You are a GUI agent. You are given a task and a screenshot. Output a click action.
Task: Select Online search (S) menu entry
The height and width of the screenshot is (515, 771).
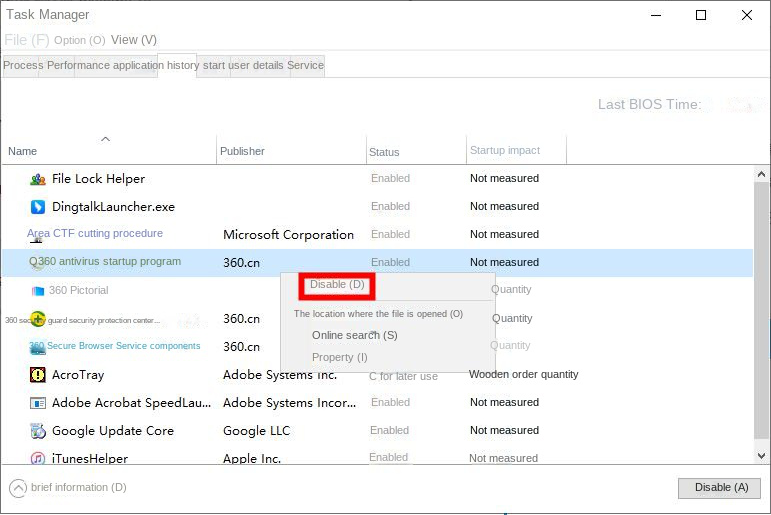[354, 335]
